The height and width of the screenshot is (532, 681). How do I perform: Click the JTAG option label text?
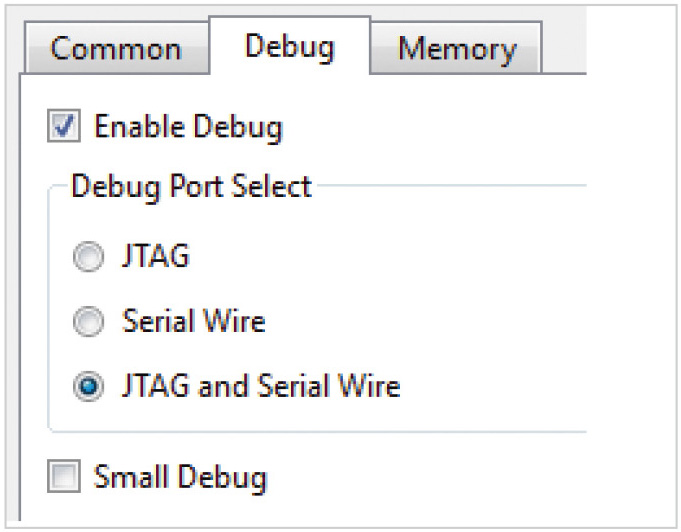[155, 257]
